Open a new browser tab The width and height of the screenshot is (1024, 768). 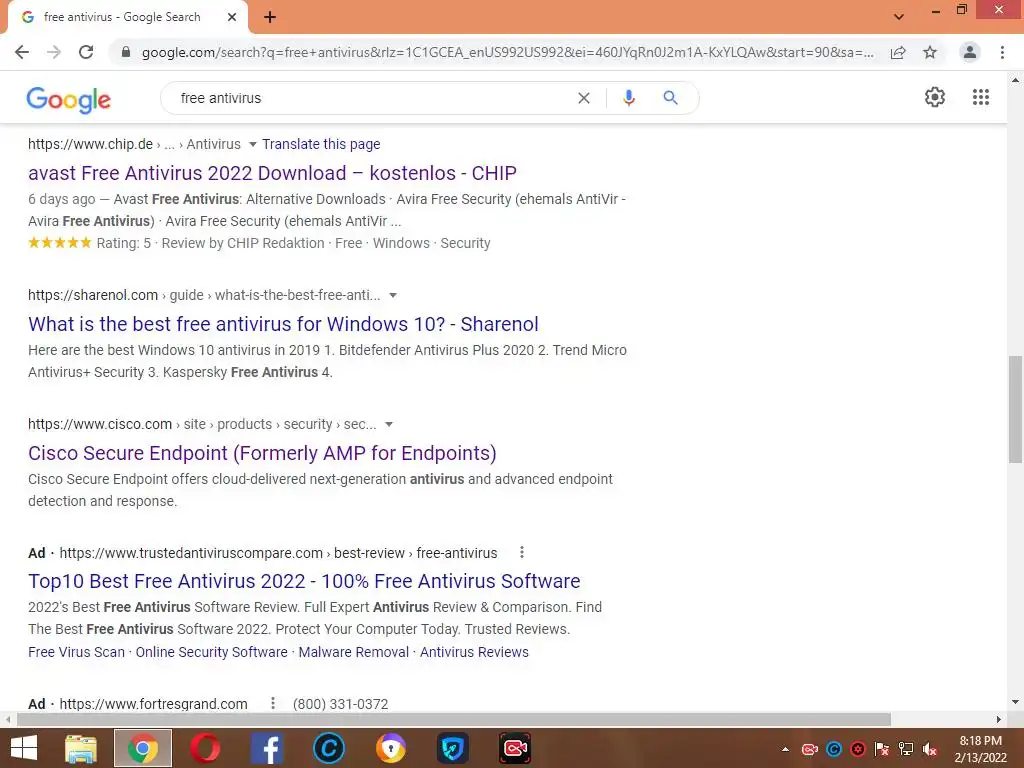coord(270,17)
